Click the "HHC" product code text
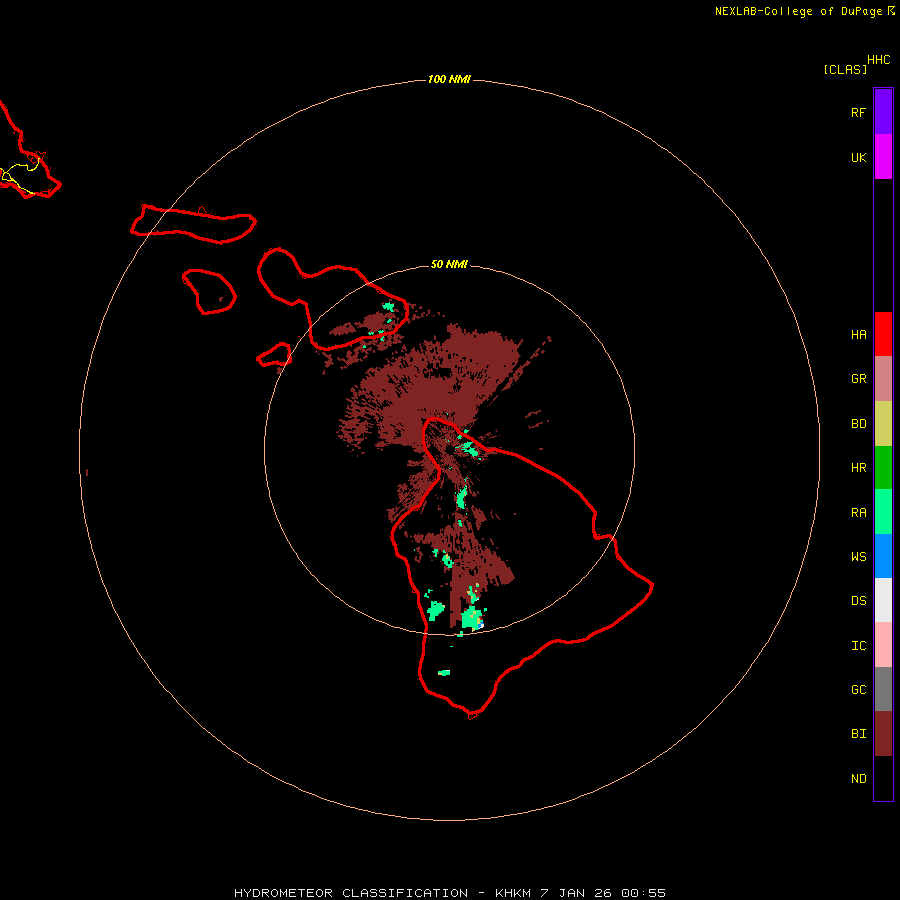Screen dimensions: 900x900 click(879, 60)
